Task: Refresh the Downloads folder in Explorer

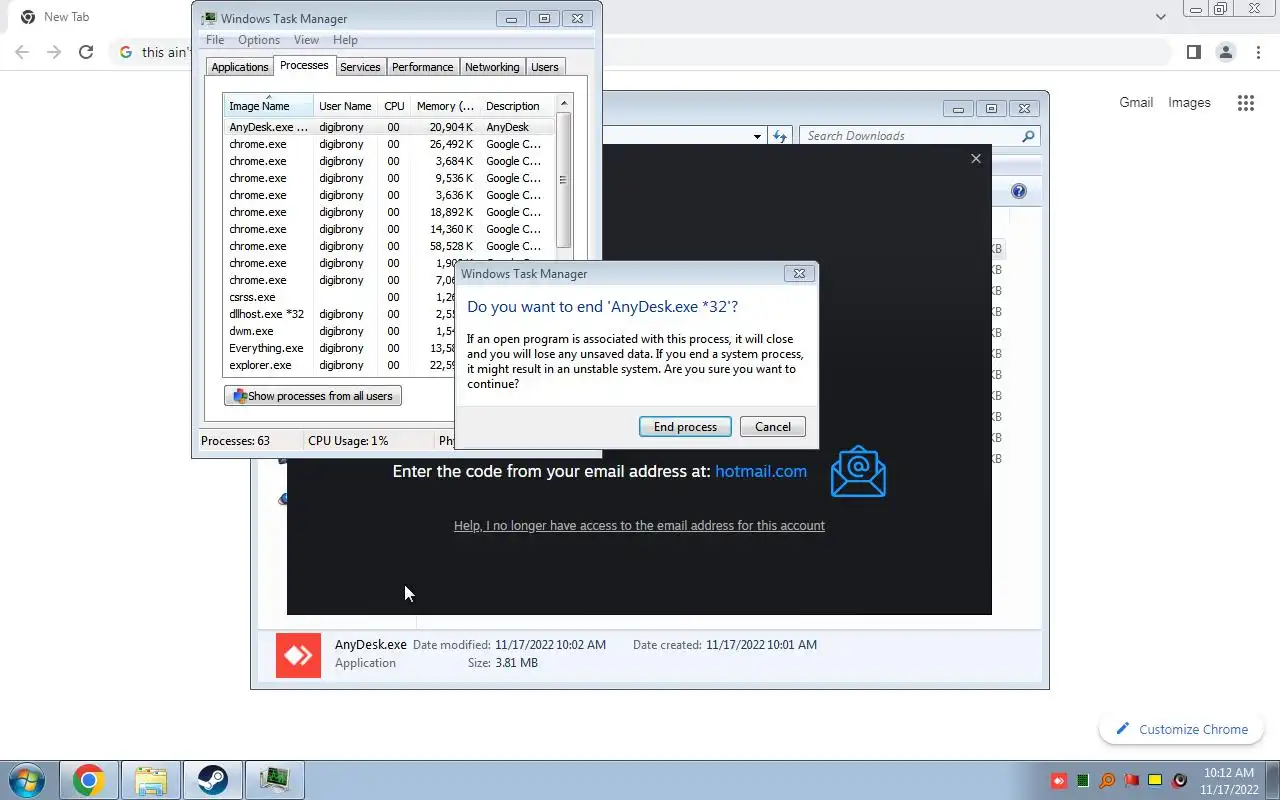Action: point(780,136)
